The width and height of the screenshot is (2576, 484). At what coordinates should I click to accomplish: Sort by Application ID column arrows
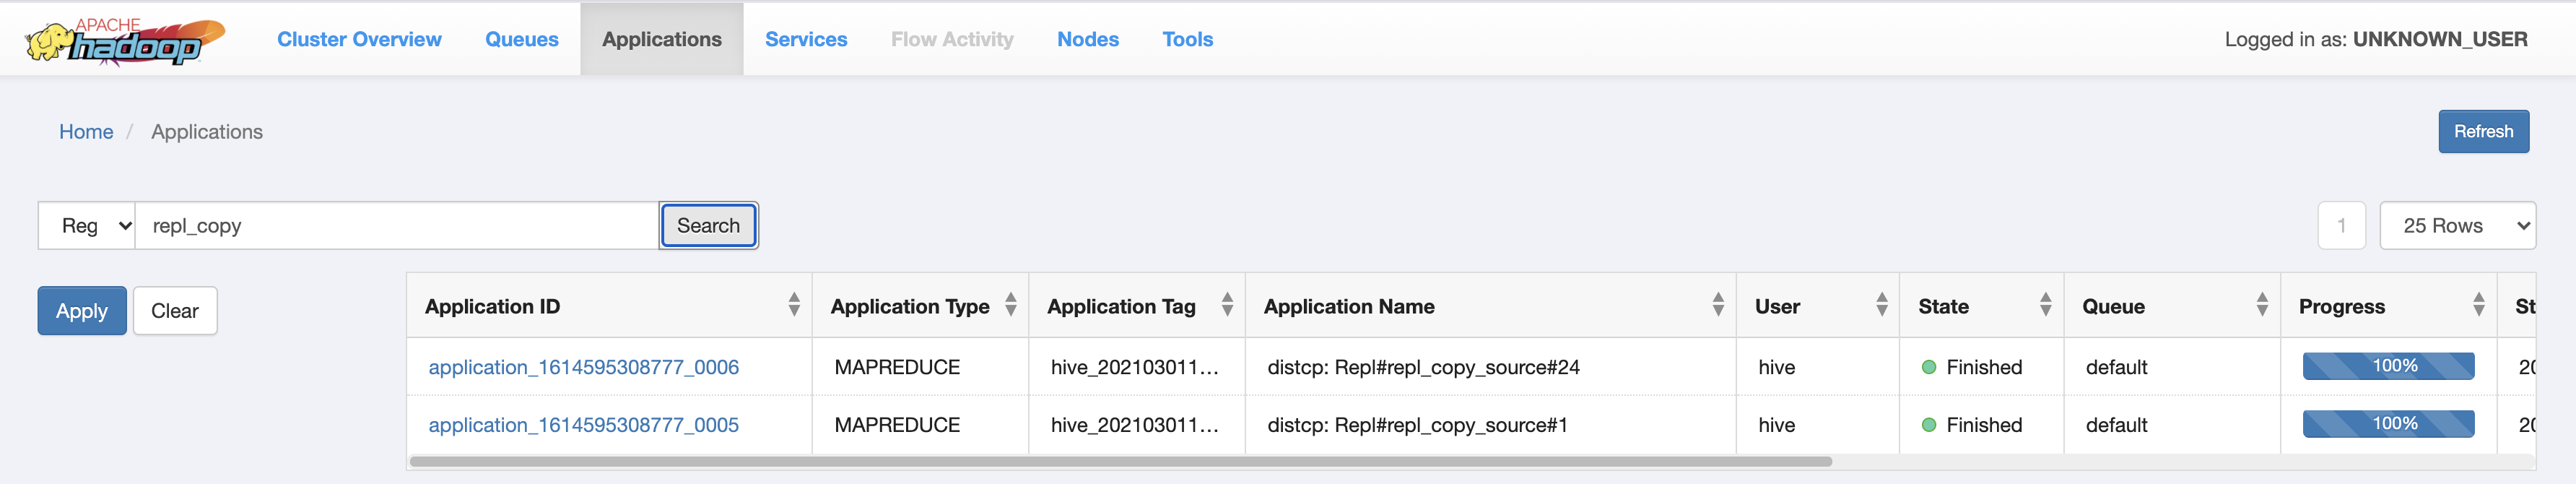(x=793, y=305)
